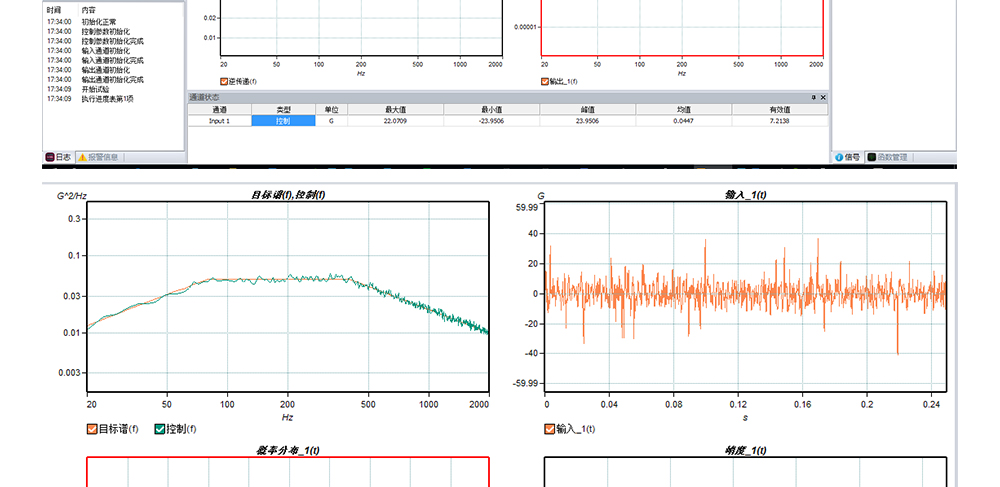Image resolution: width=1000 pixels, height=487 pixels.
Task: Uncheck the 逆传递(f) trace checkbox
Action: [224, 82]
